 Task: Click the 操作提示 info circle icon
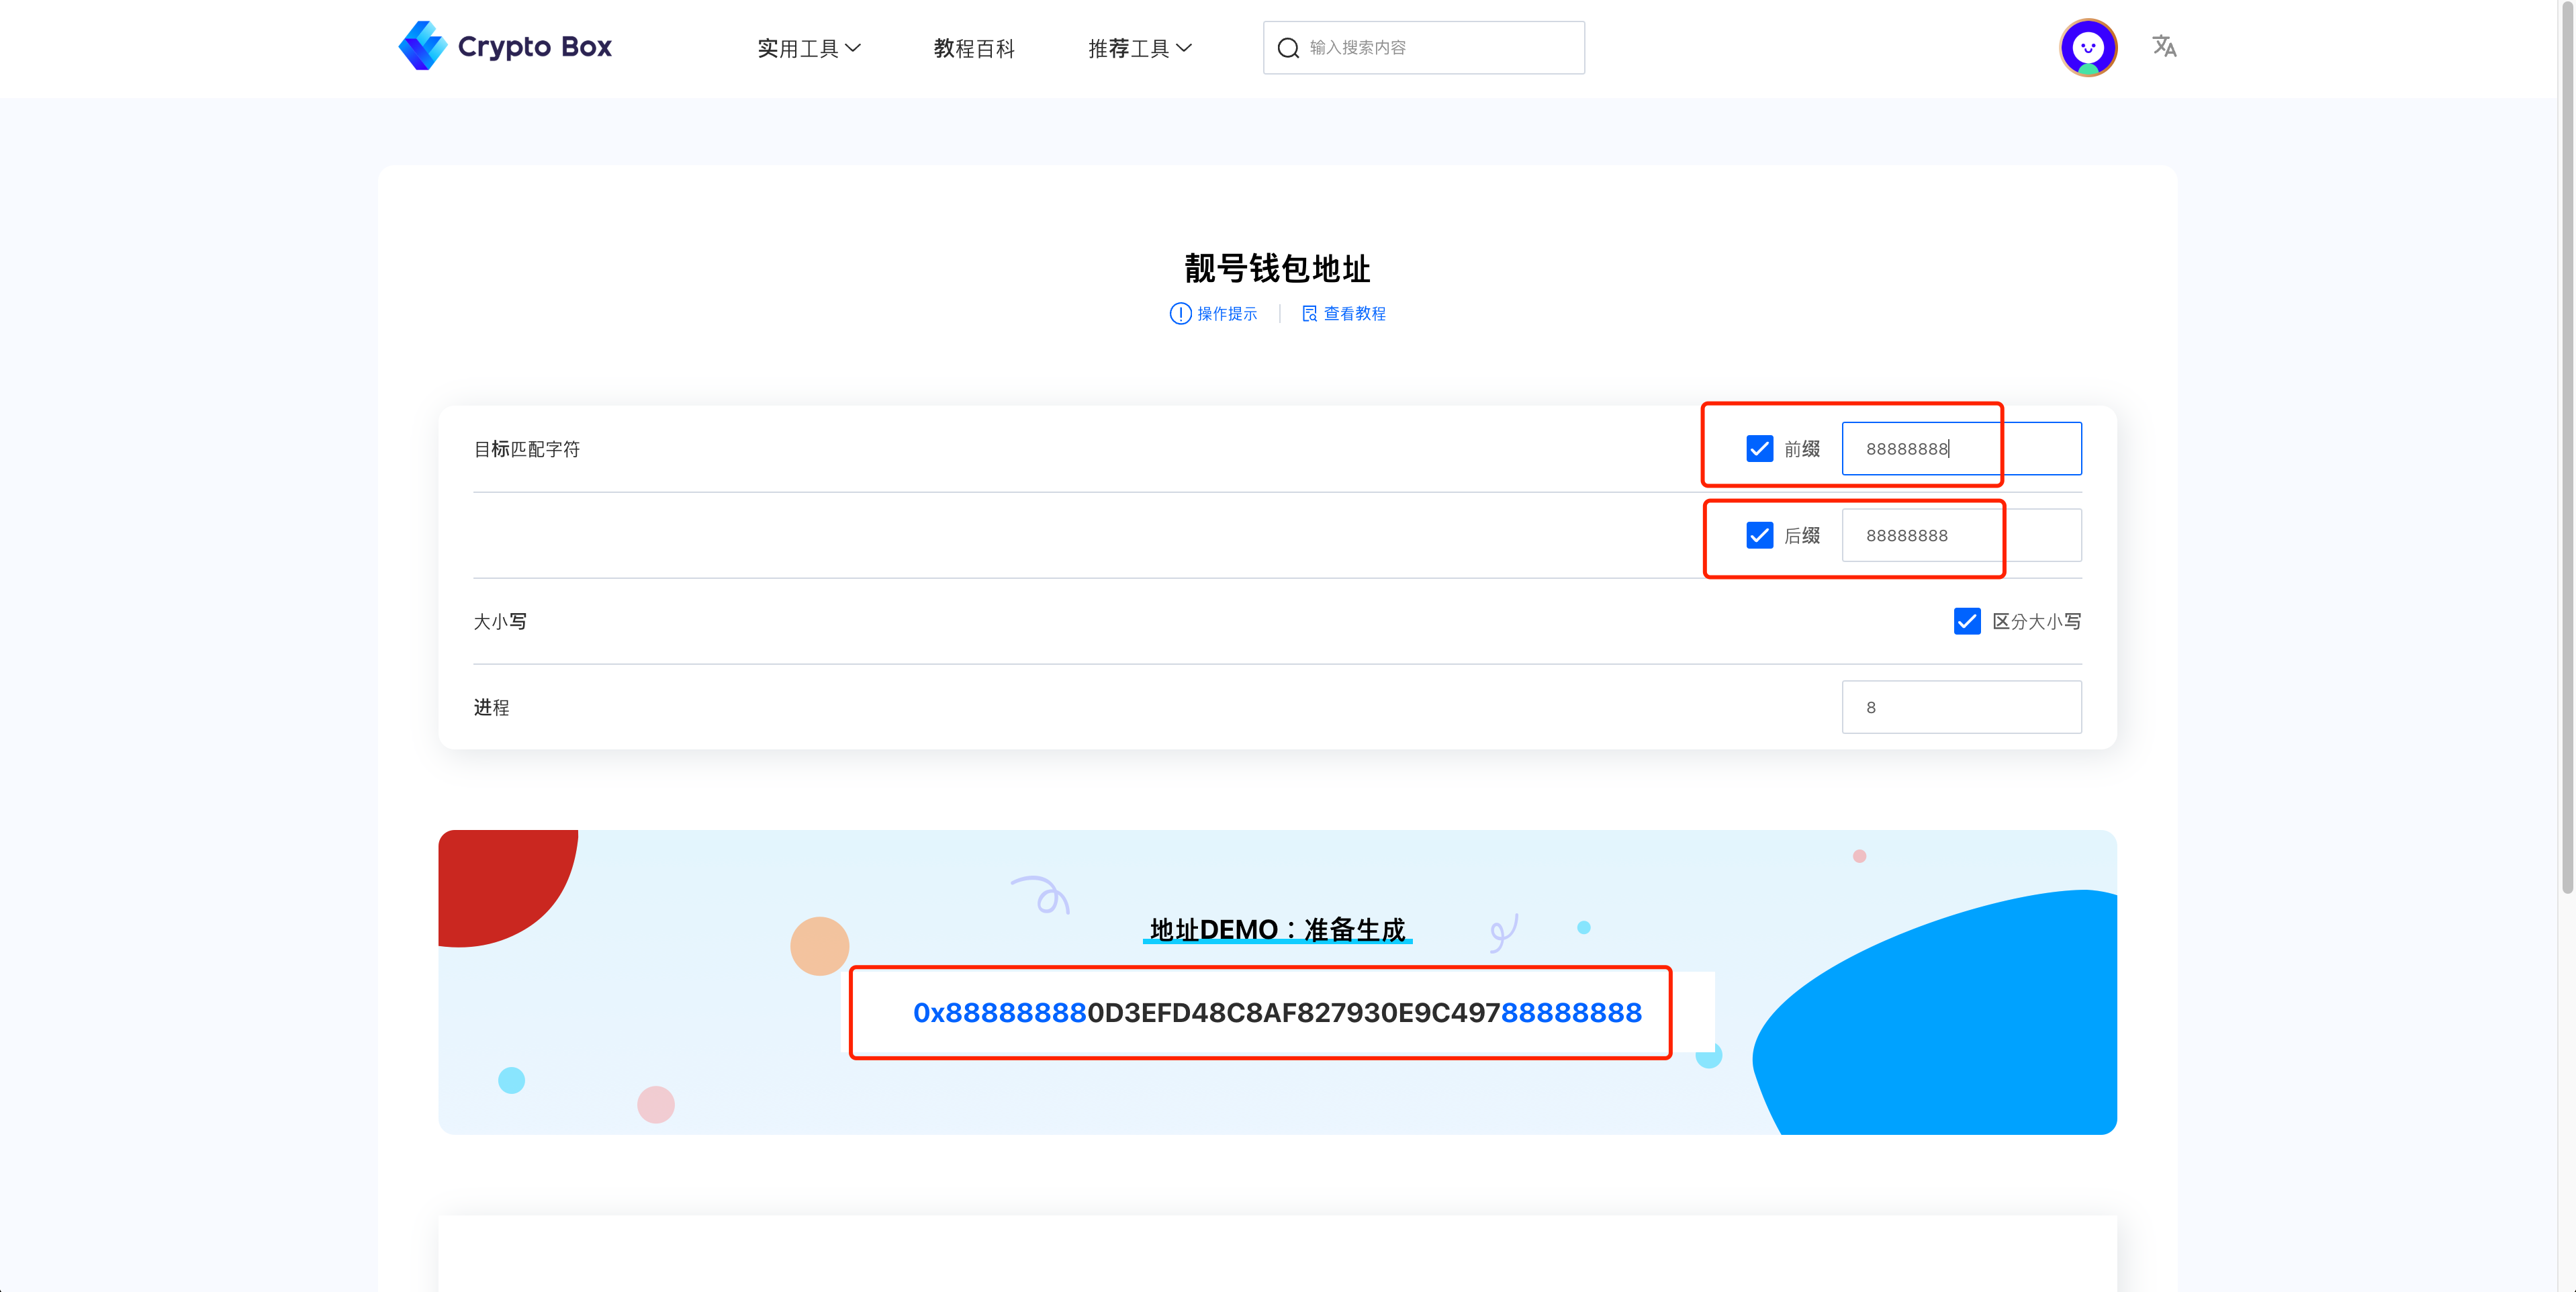(1180, 314)
